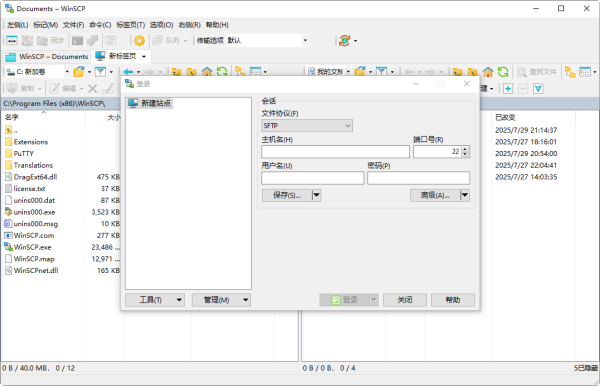Sort by the 已改变 column header in right panel

tap(505, 117)
